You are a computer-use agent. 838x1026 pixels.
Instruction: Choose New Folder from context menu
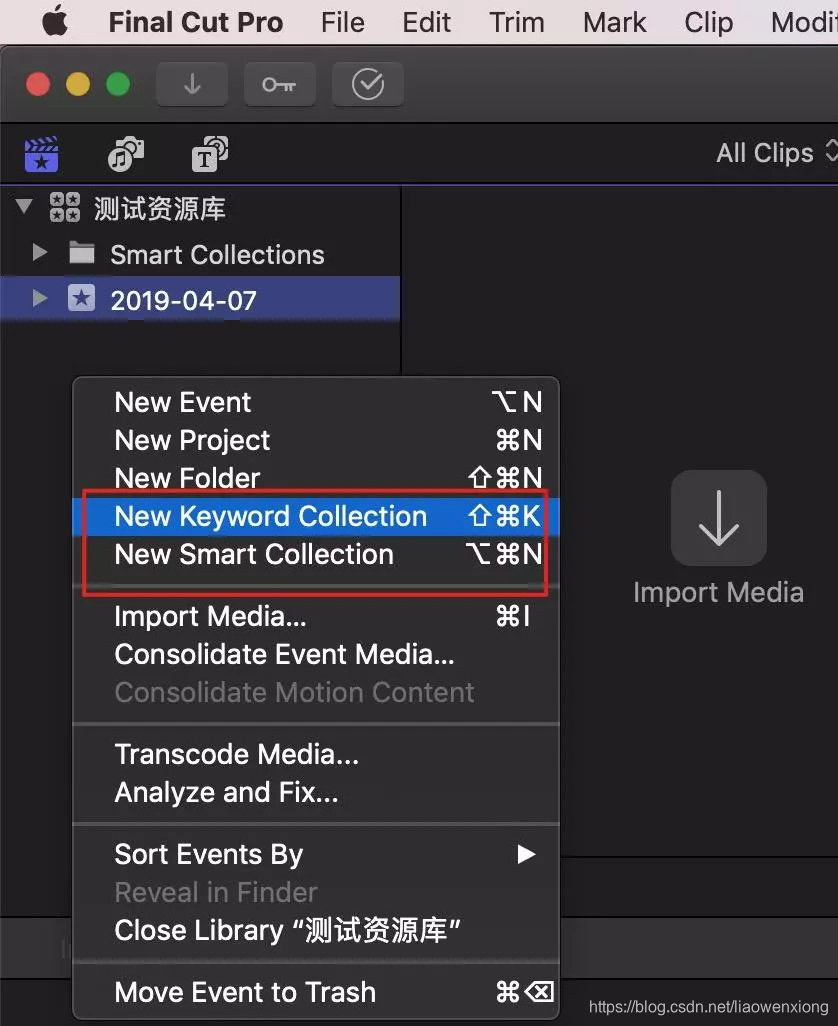316,478
